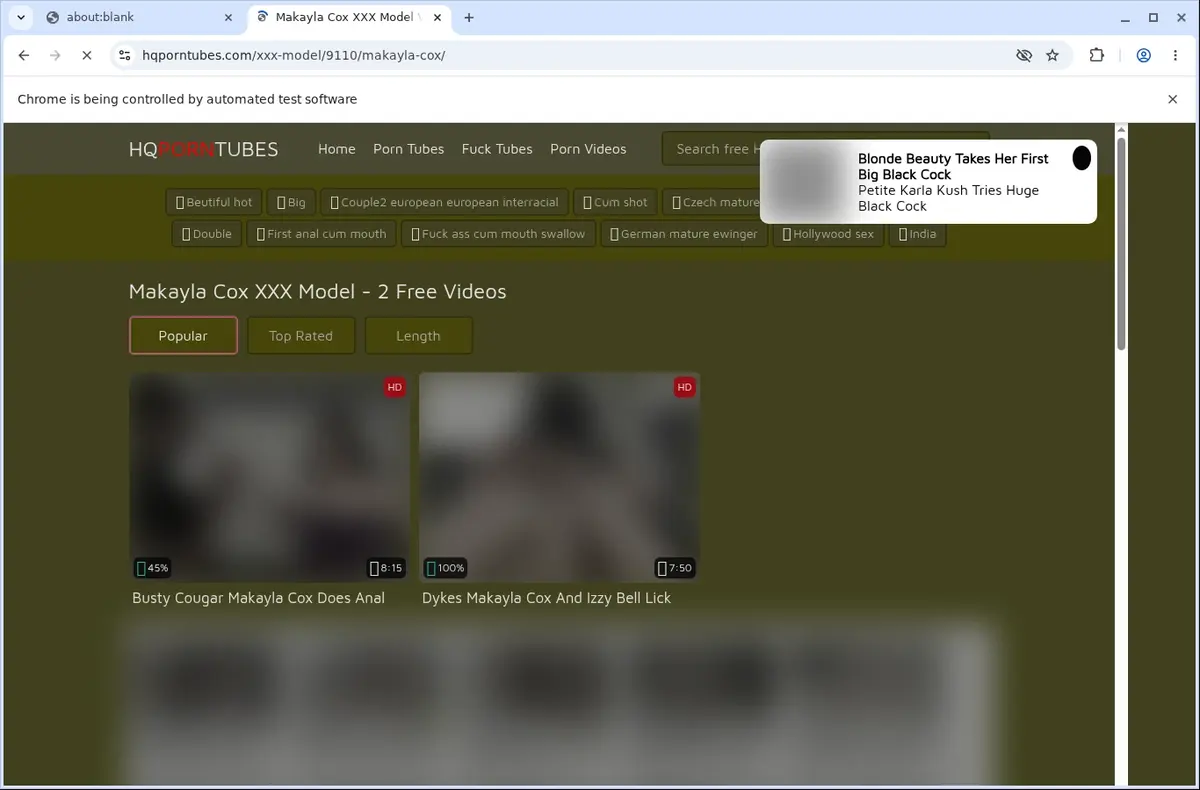This screenshot has width=1200, height=790.
Task: Open the second video thumbnail with 7:50 duration
Action: tap(559, 477)
